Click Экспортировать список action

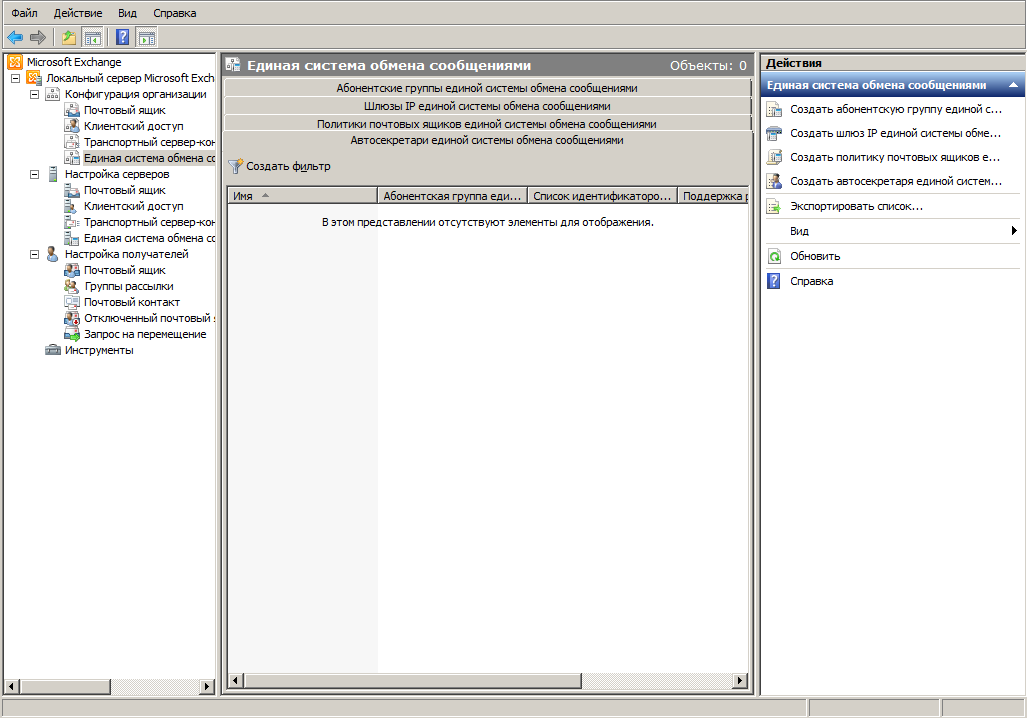[857, 206]
